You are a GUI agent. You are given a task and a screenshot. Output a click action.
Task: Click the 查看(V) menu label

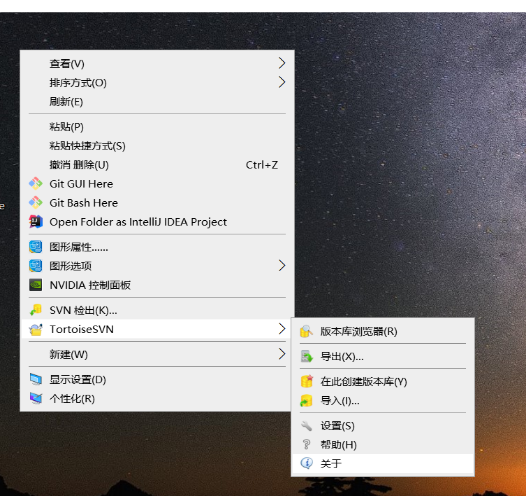click(x=67, y=63)
